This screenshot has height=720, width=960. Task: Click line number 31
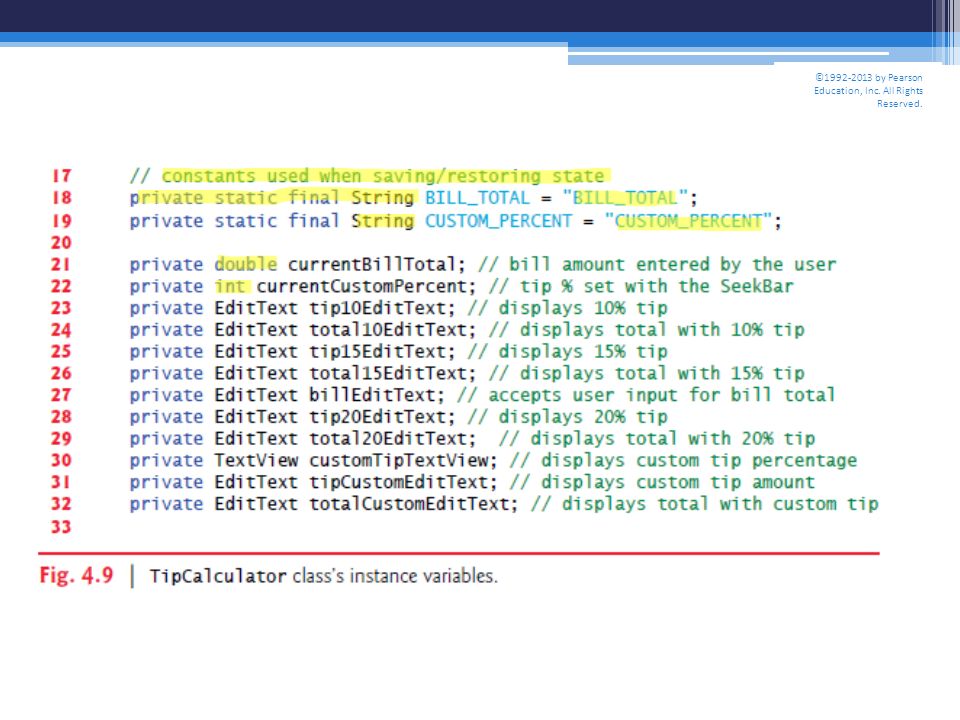pos(61,482)
